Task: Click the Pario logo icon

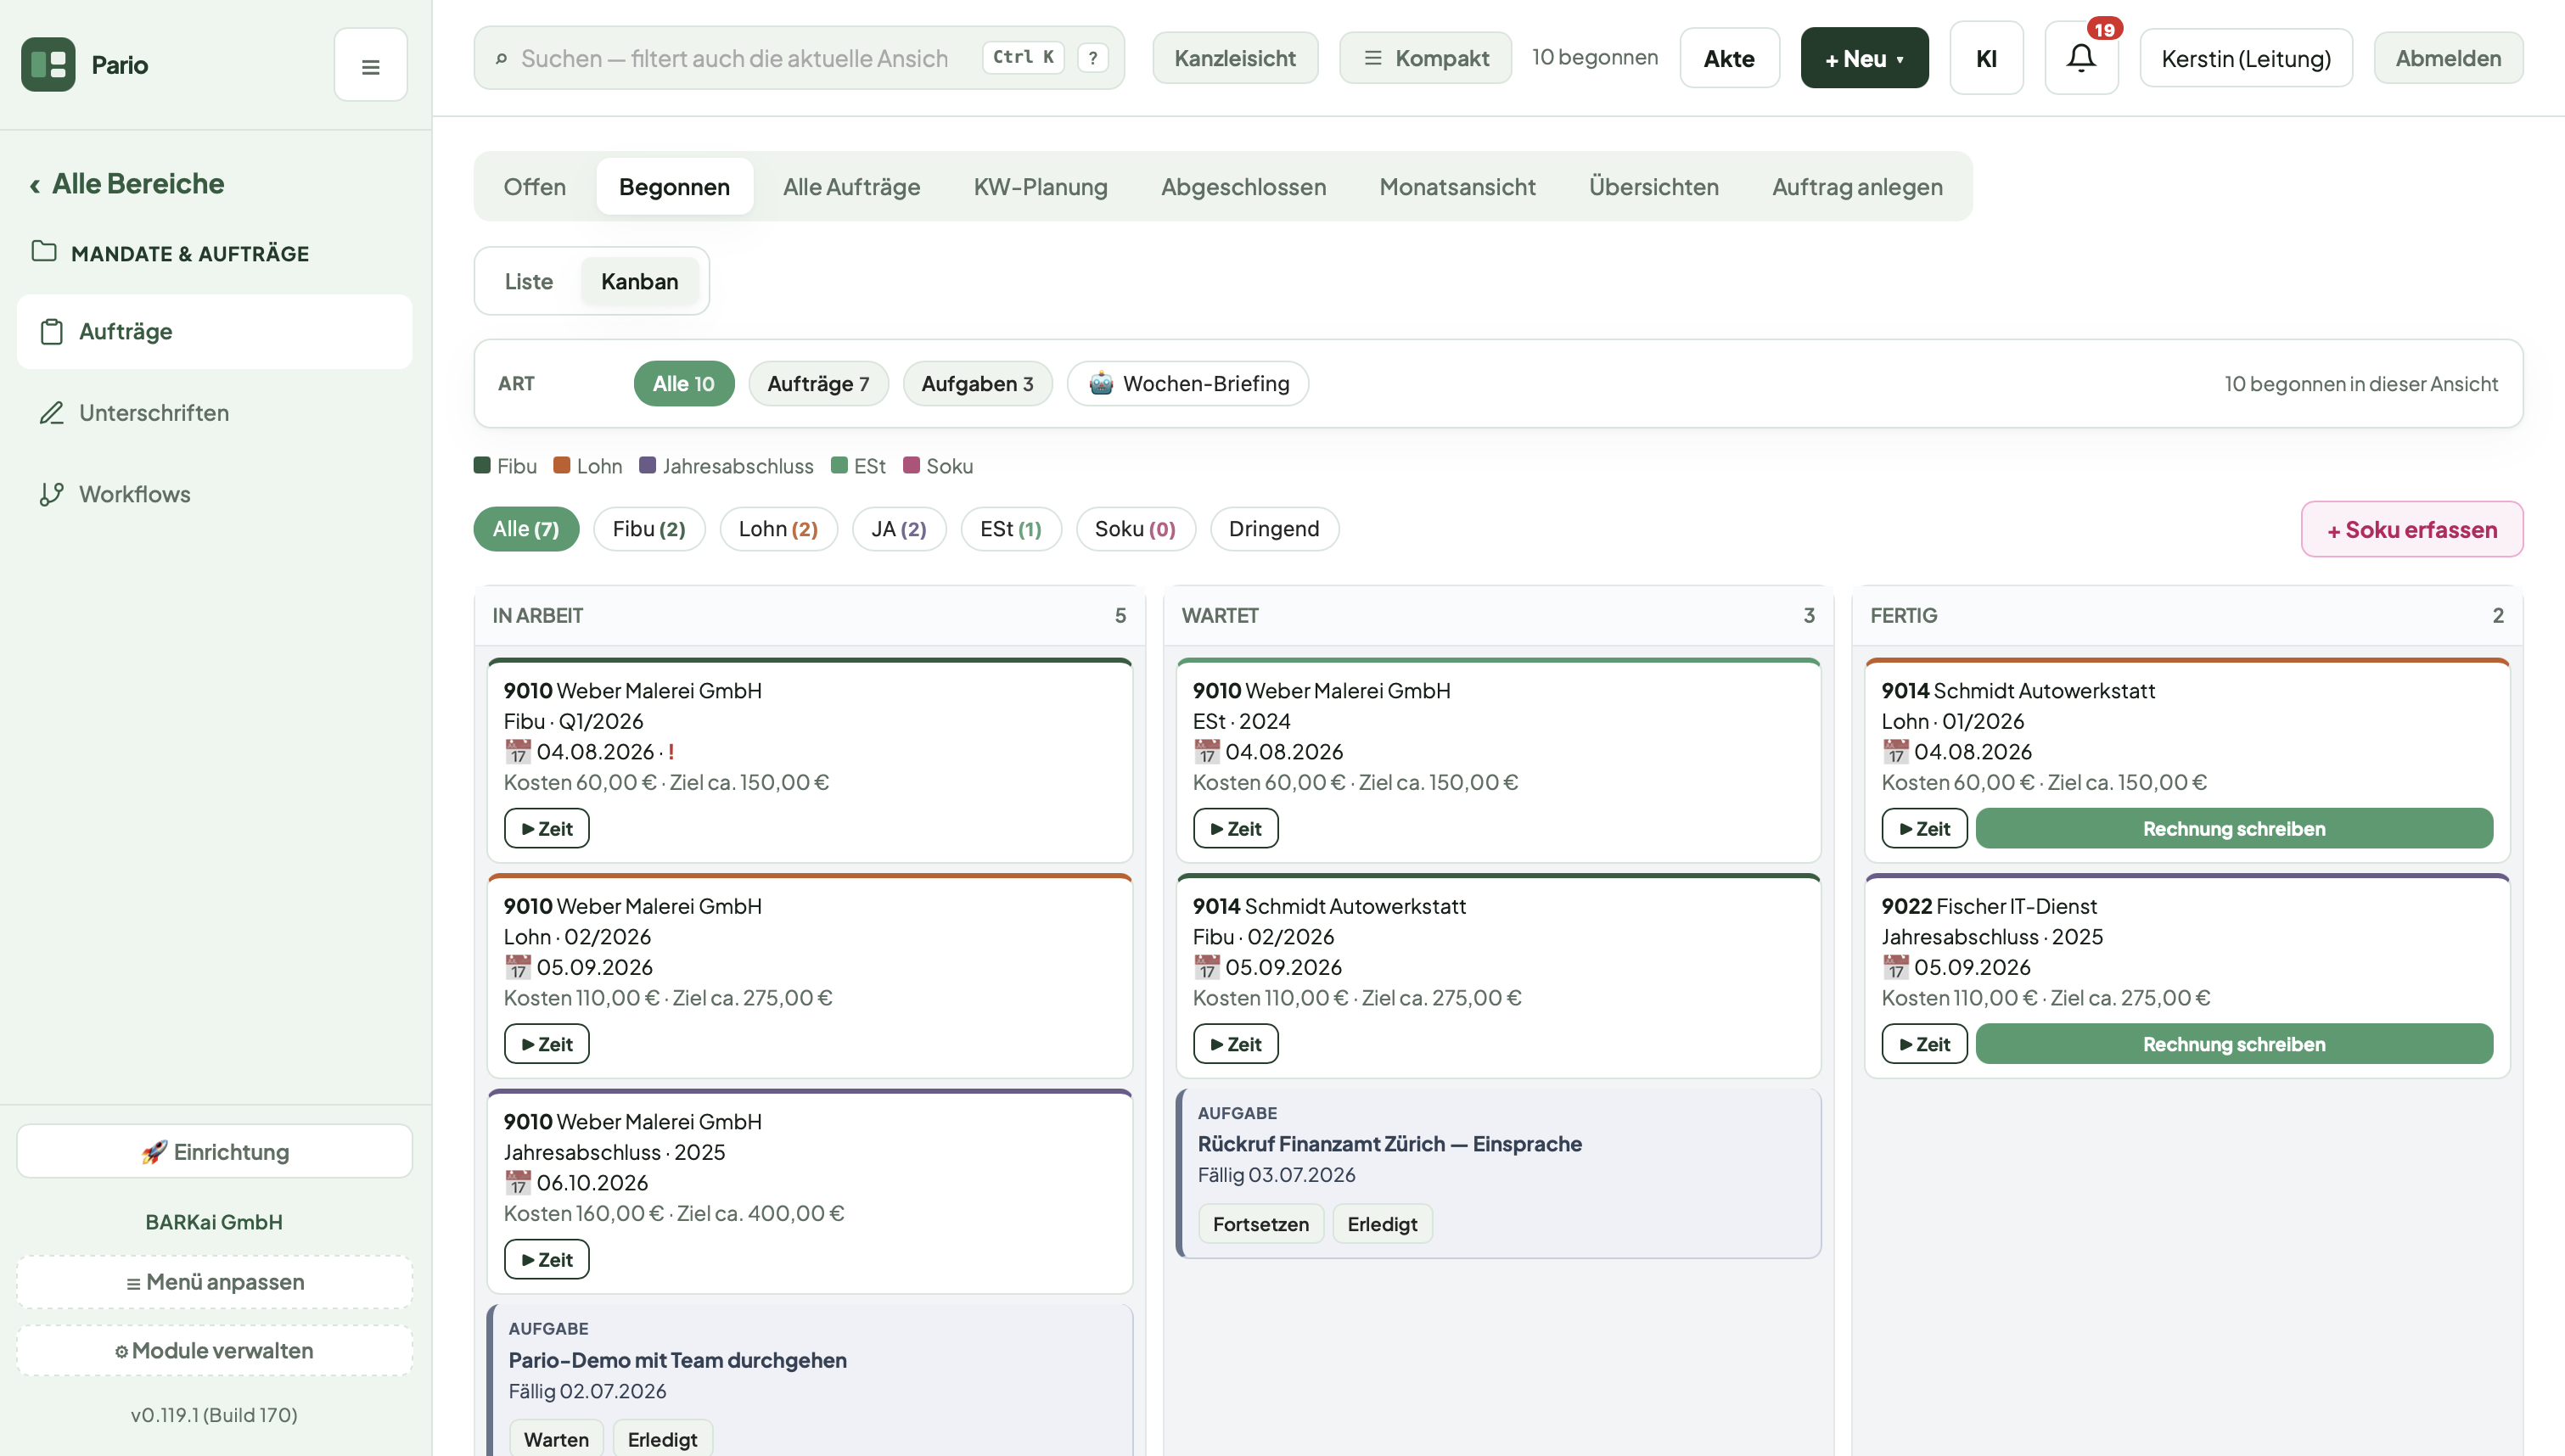Action: [x=48, y=64]
